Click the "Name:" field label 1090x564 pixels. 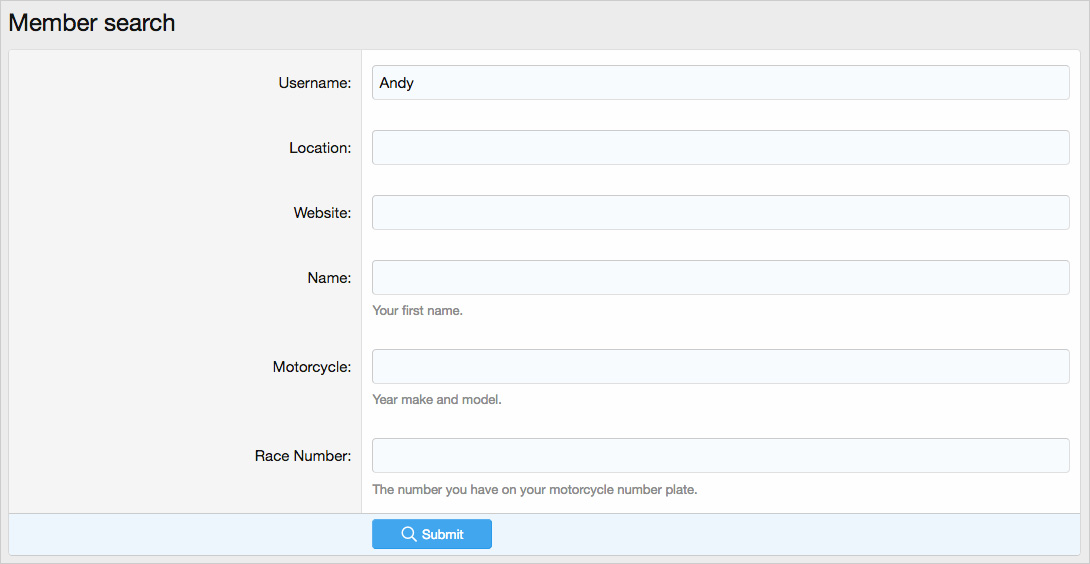[329, 278]
